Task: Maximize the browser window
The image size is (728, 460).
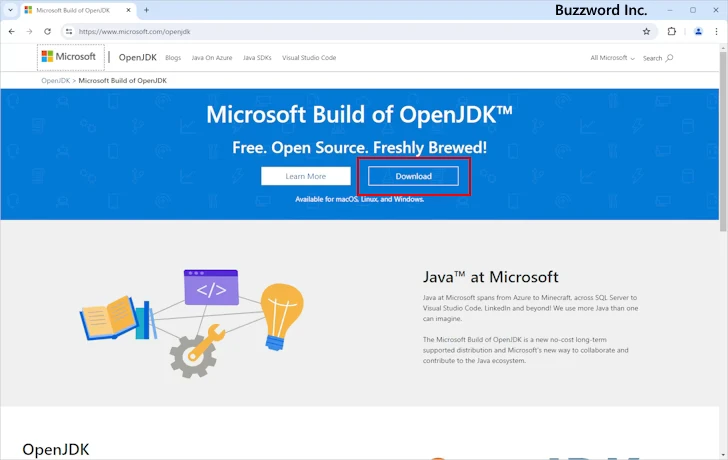Action: tap(693, 10)
